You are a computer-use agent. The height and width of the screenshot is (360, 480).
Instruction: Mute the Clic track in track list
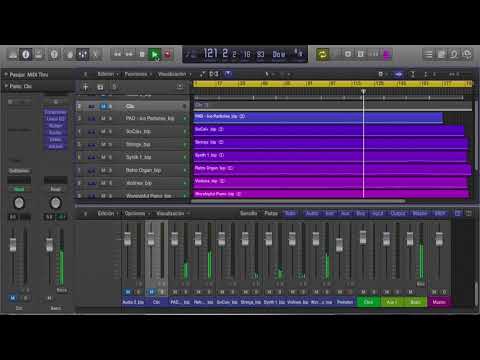click(x=103, y=106)
